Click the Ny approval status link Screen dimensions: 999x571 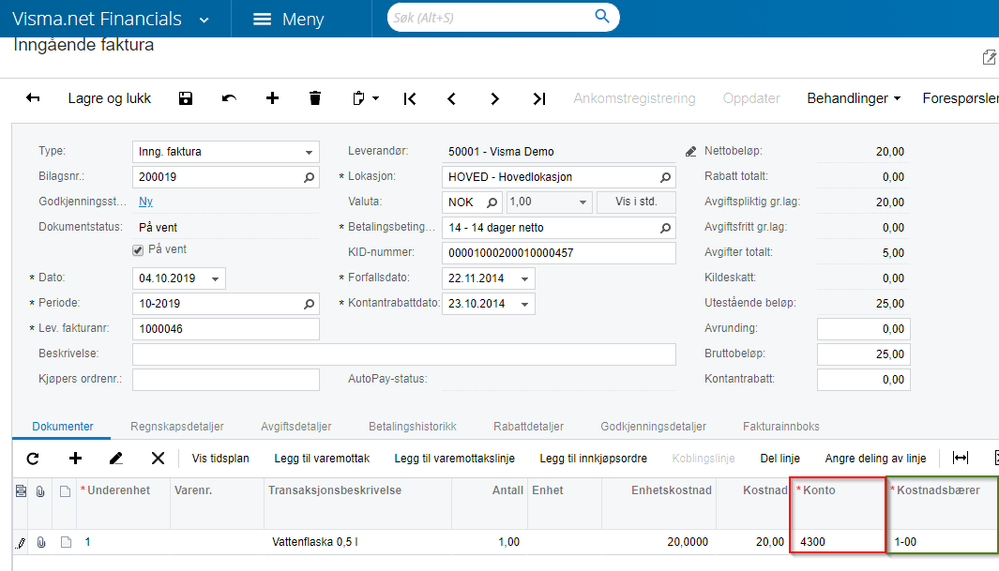(x=146, y=201)
